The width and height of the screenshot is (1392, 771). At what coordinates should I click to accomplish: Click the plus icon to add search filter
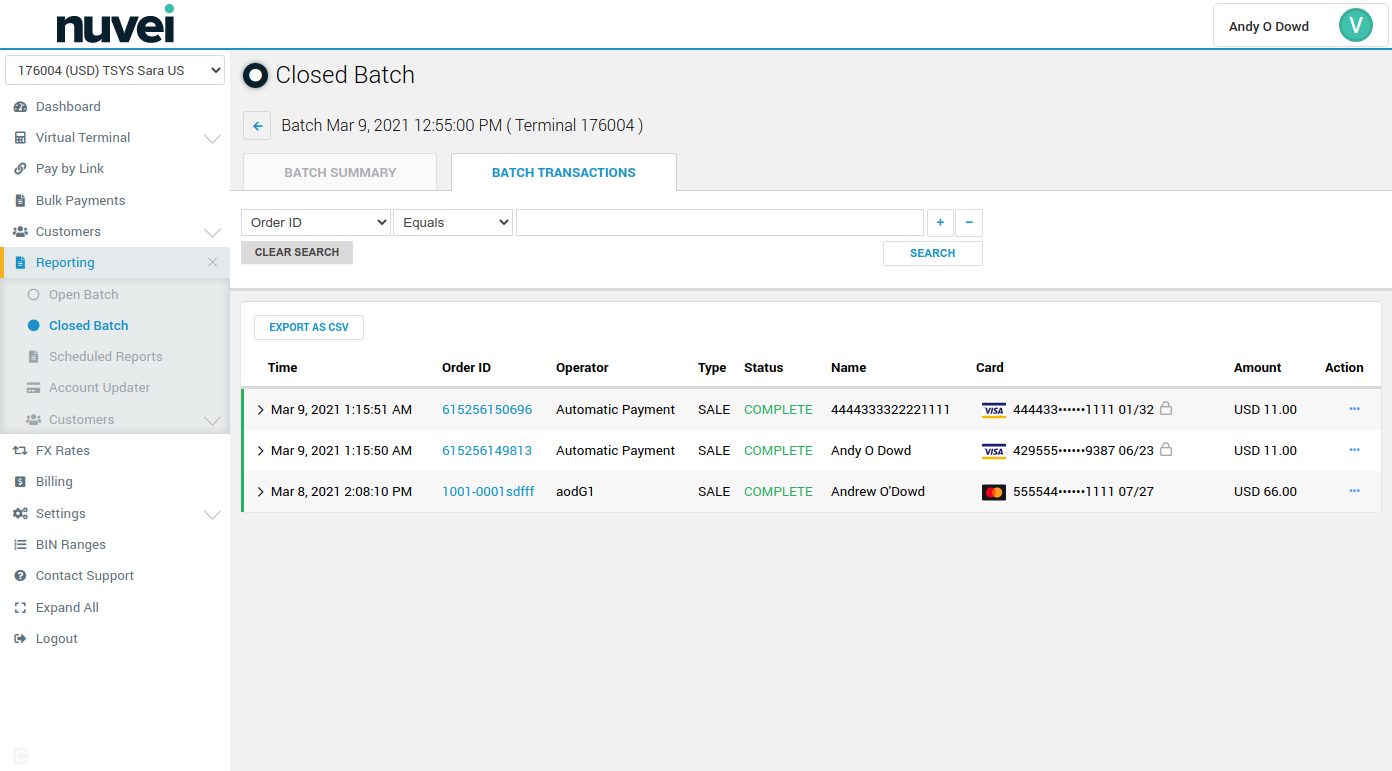click(940, 222)
